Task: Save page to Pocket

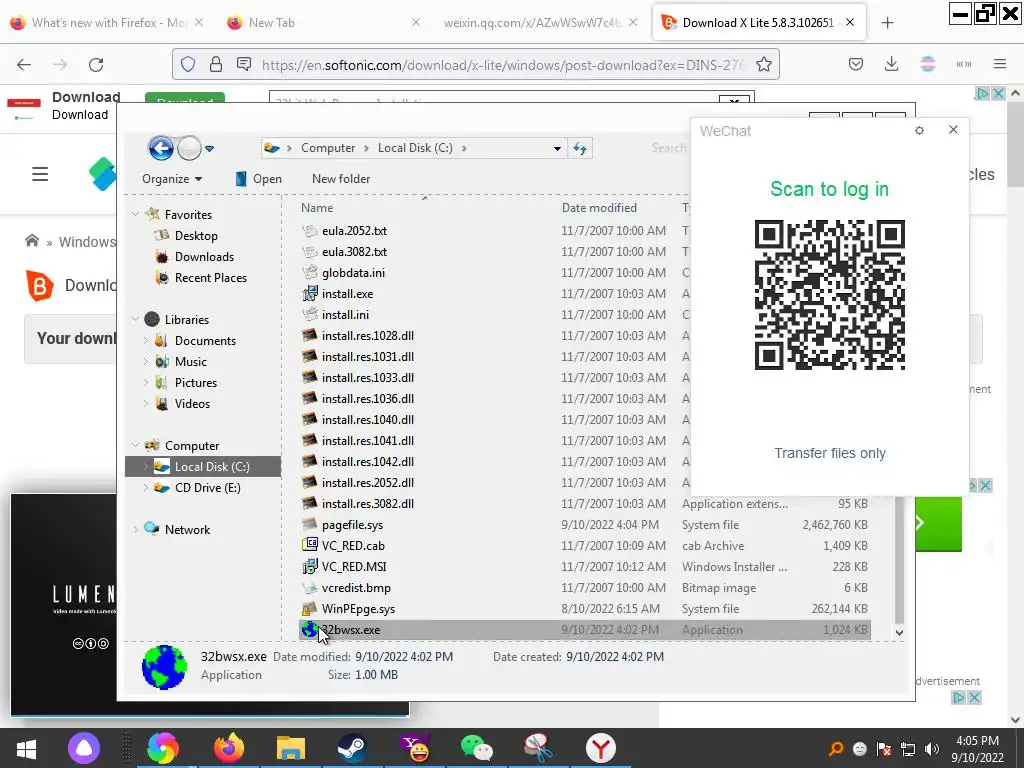Action: click(856, 64)
